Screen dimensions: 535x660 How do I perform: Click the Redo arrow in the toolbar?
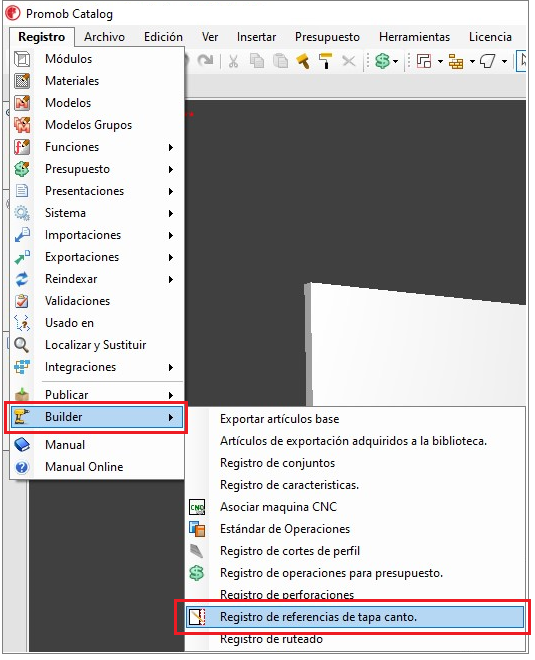click(x=206, y=61)
